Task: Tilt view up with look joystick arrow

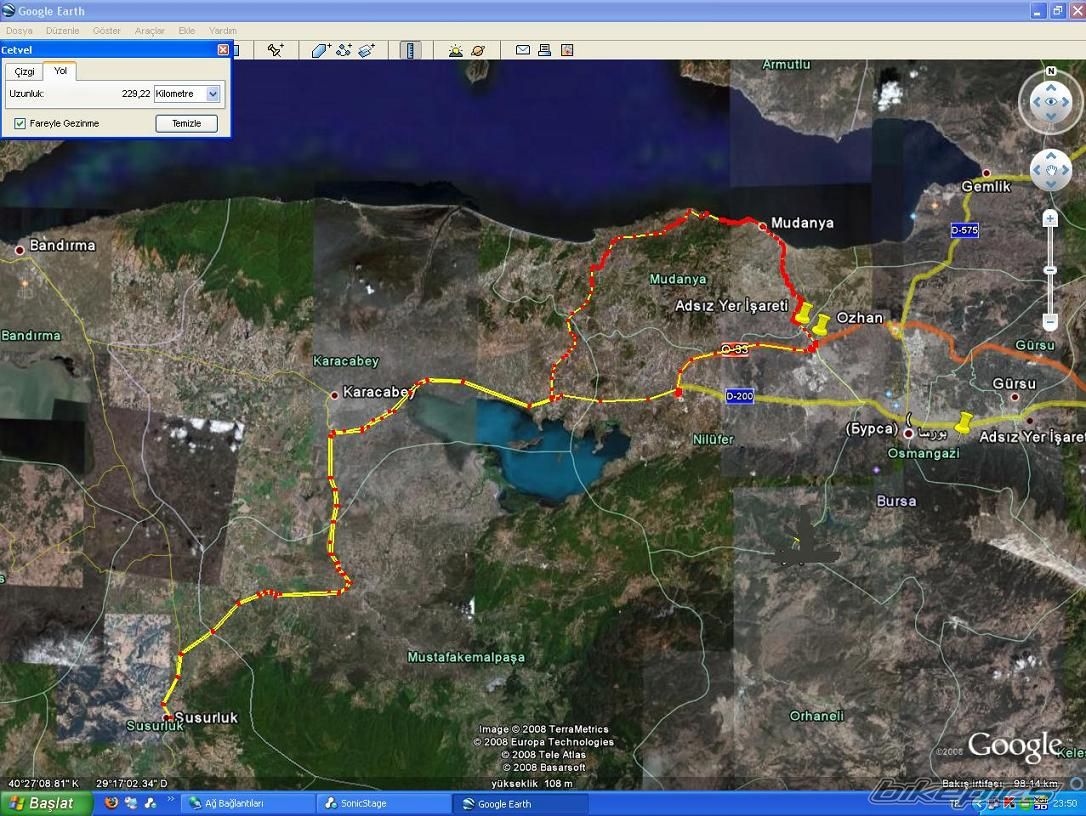Action: coord(1051,88)
